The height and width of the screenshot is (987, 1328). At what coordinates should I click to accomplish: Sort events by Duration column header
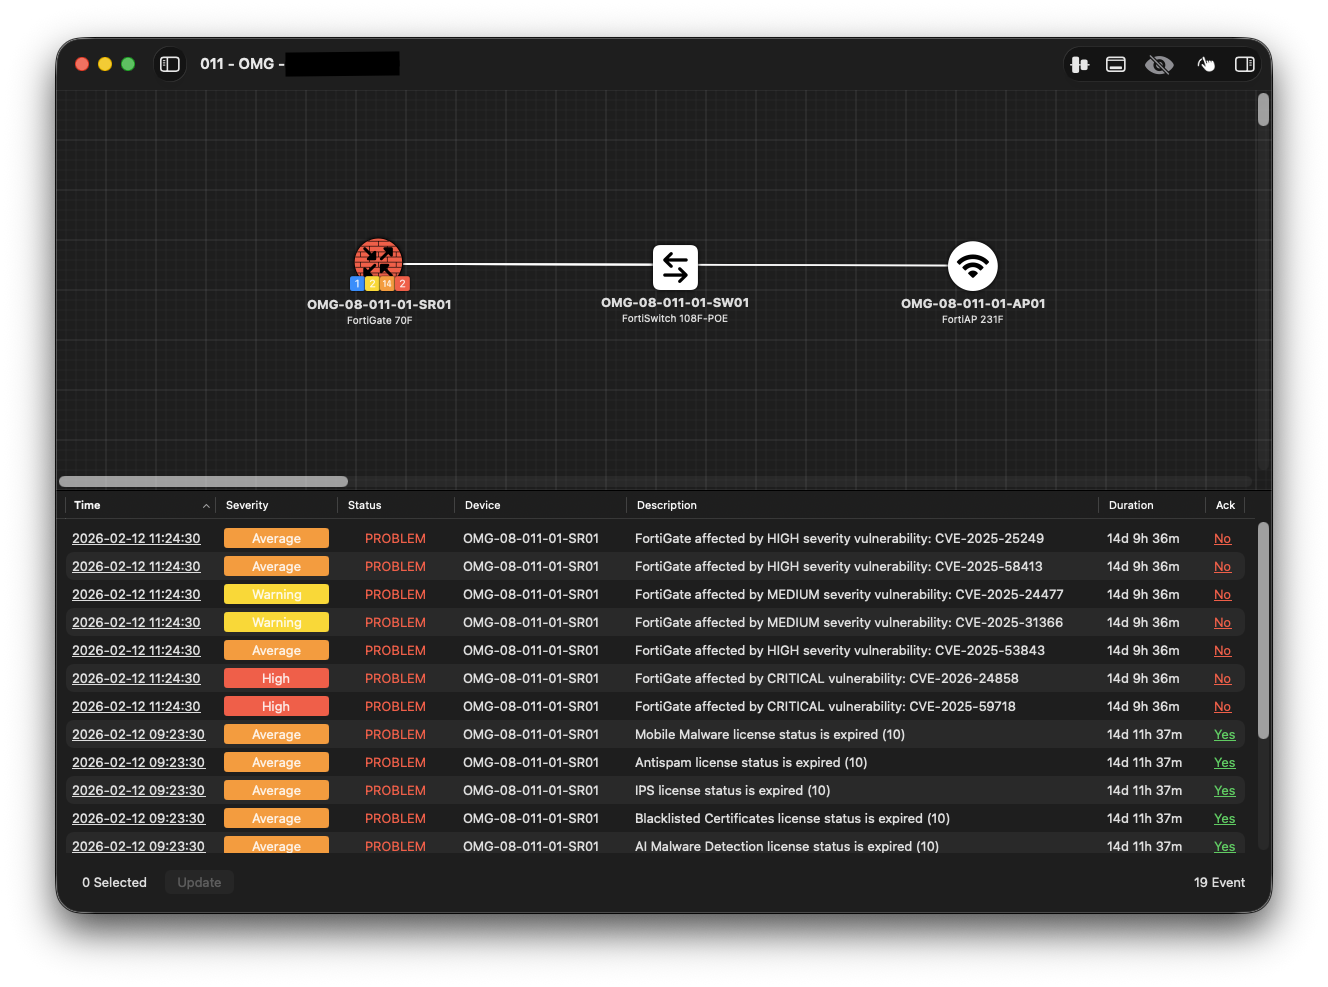pos(1130,506)
